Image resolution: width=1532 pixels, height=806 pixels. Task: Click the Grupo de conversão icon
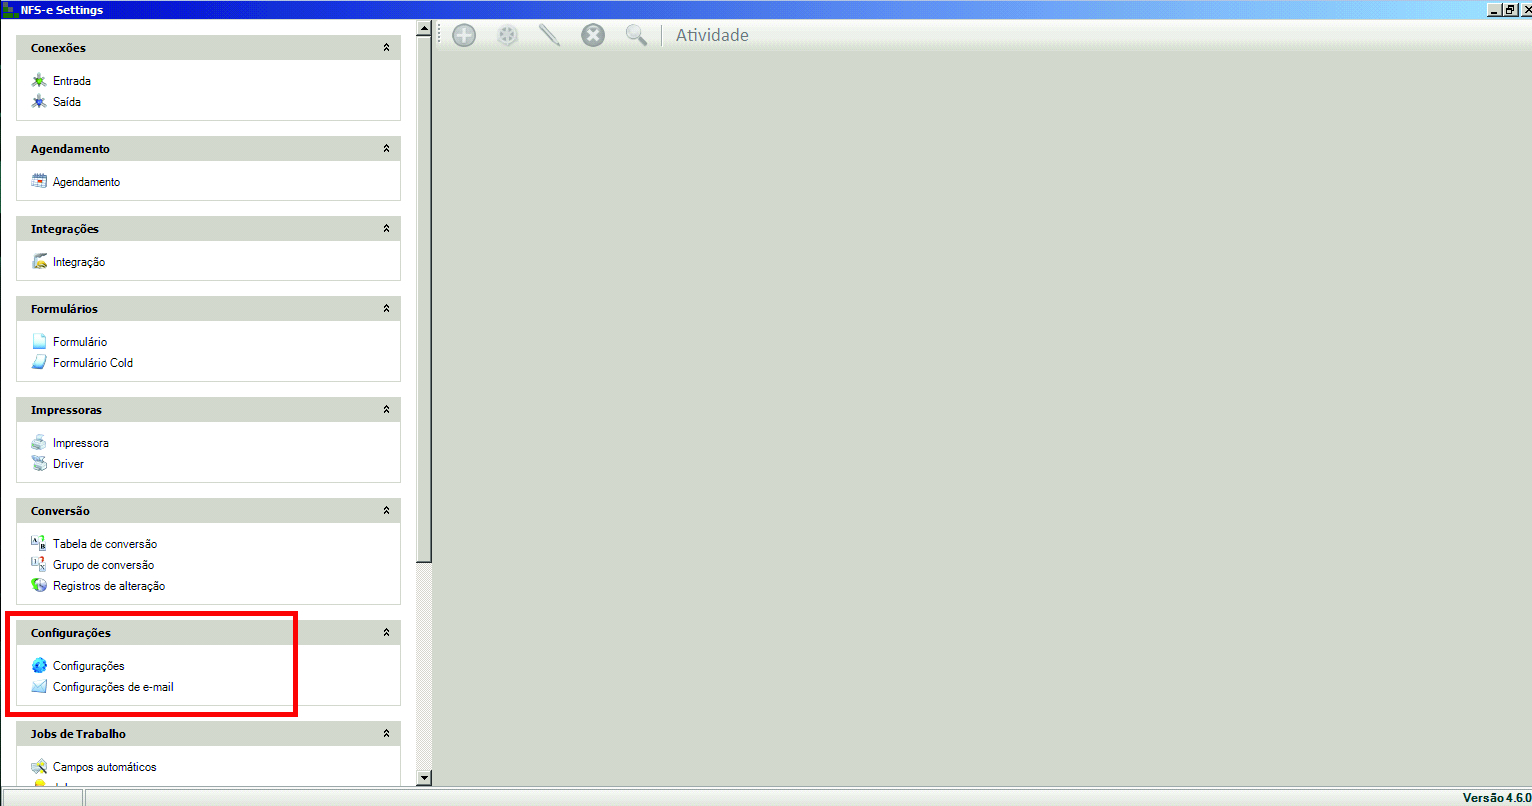coord(39,565)
